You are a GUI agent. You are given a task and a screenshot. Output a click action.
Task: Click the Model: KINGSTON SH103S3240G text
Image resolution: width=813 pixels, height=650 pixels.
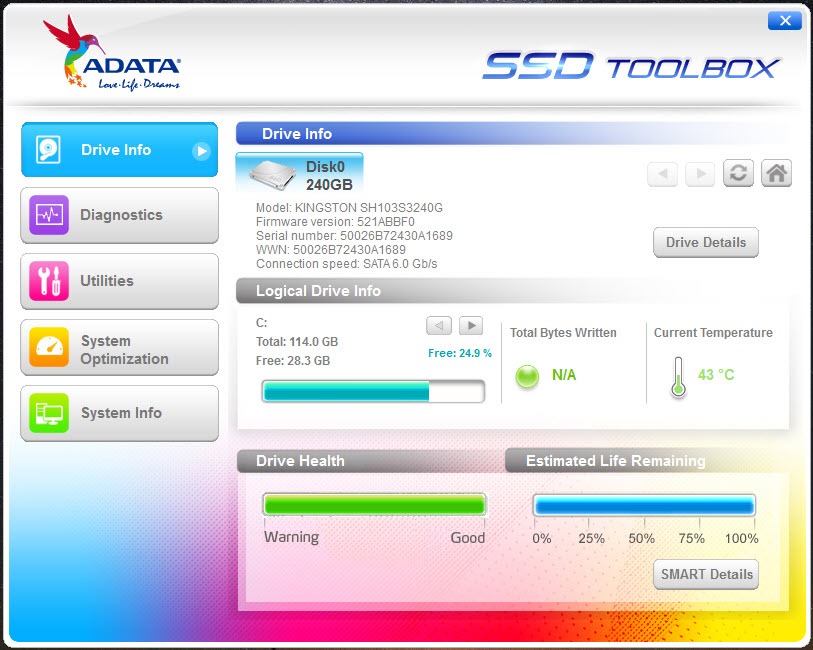(x=349, y=208)
